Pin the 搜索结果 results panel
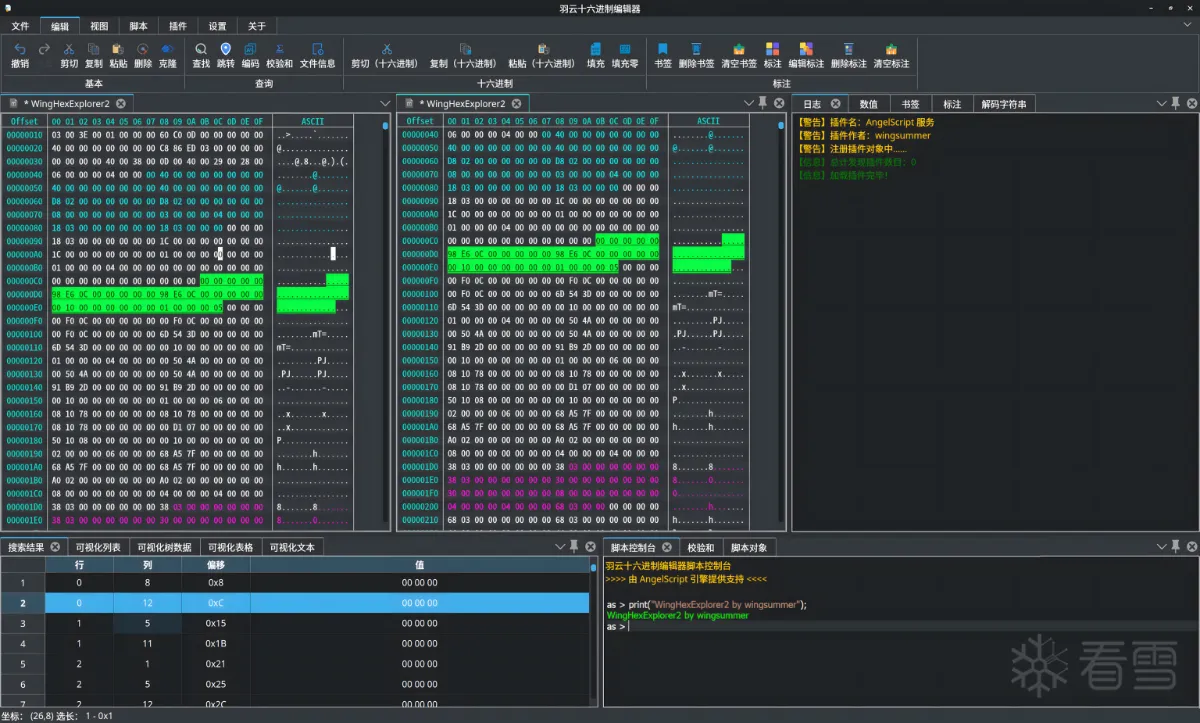The image size is (1200, 723). 574,546
